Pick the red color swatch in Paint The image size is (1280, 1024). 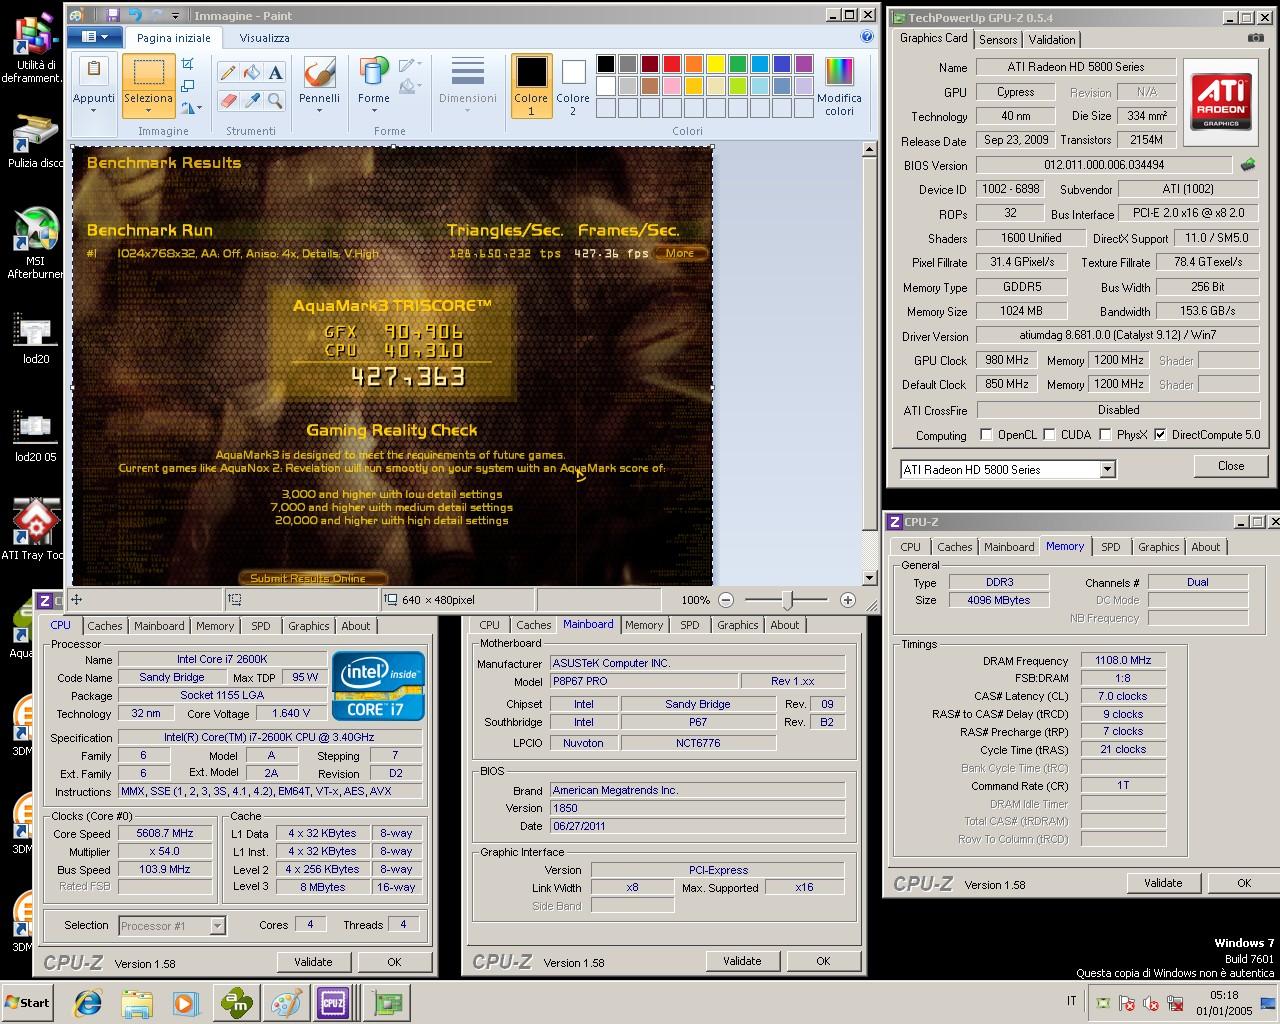672,64
